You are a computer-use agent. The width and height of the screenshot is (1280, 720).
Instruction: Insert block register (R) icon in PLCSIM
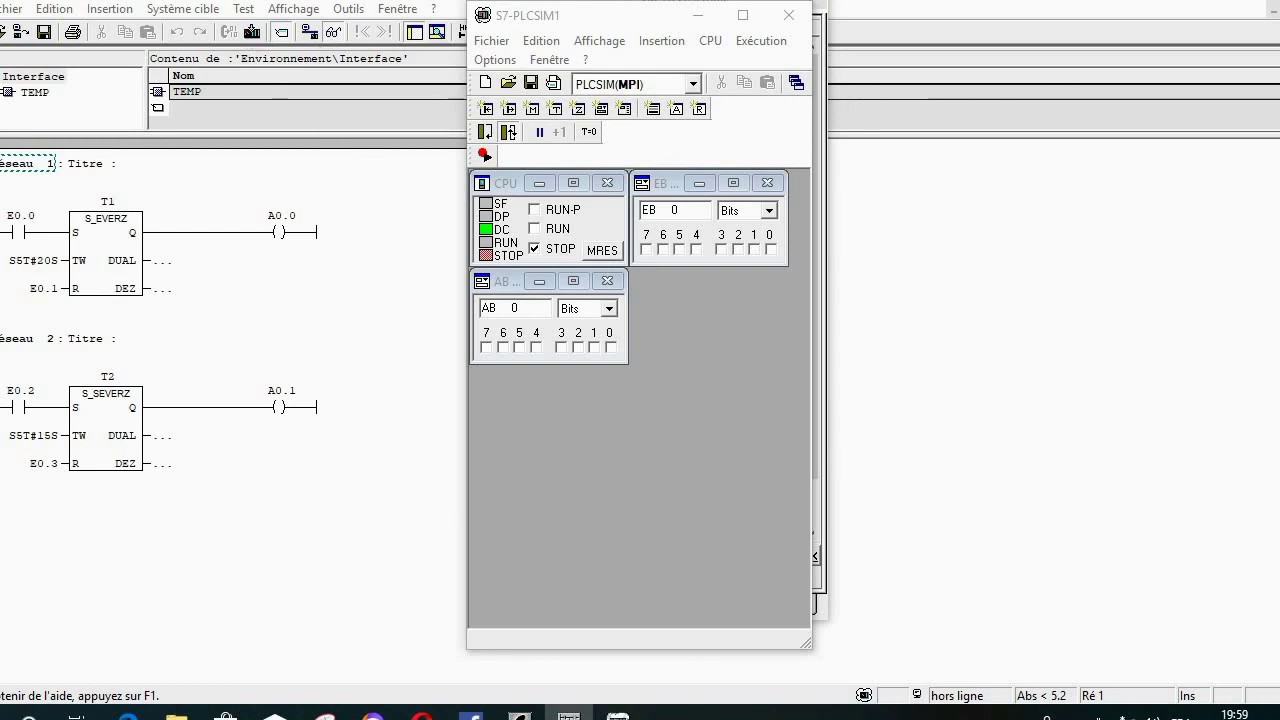pos(699,108)
